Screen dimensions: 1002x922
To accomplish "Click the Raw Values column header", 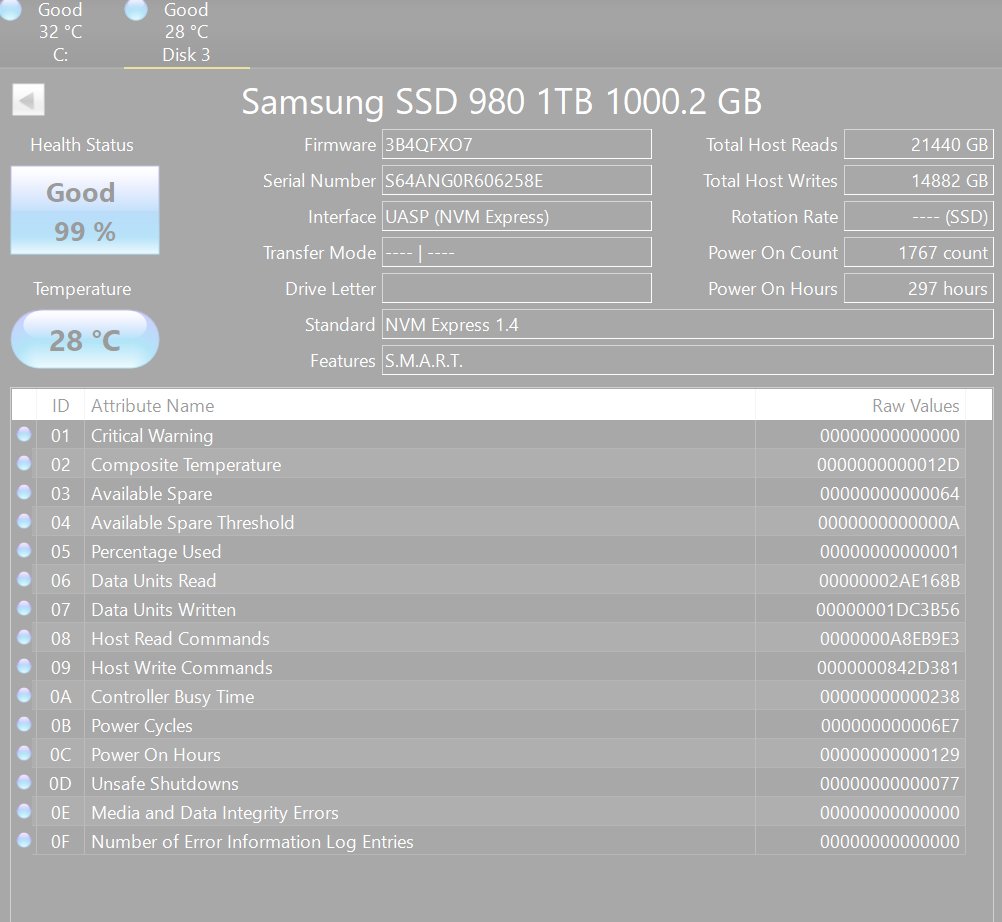I will (860, 406).
